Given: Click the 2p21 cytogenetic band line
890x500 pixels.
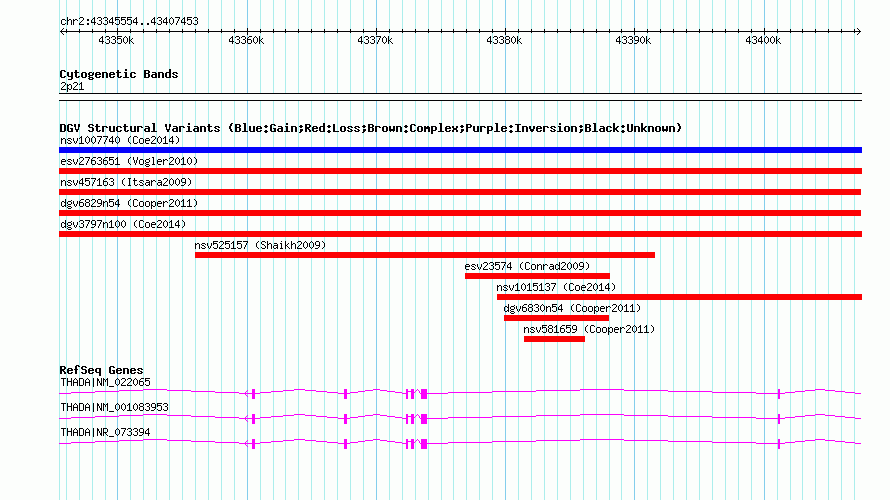Looking at the screenshot, I should tap(460, 97).
